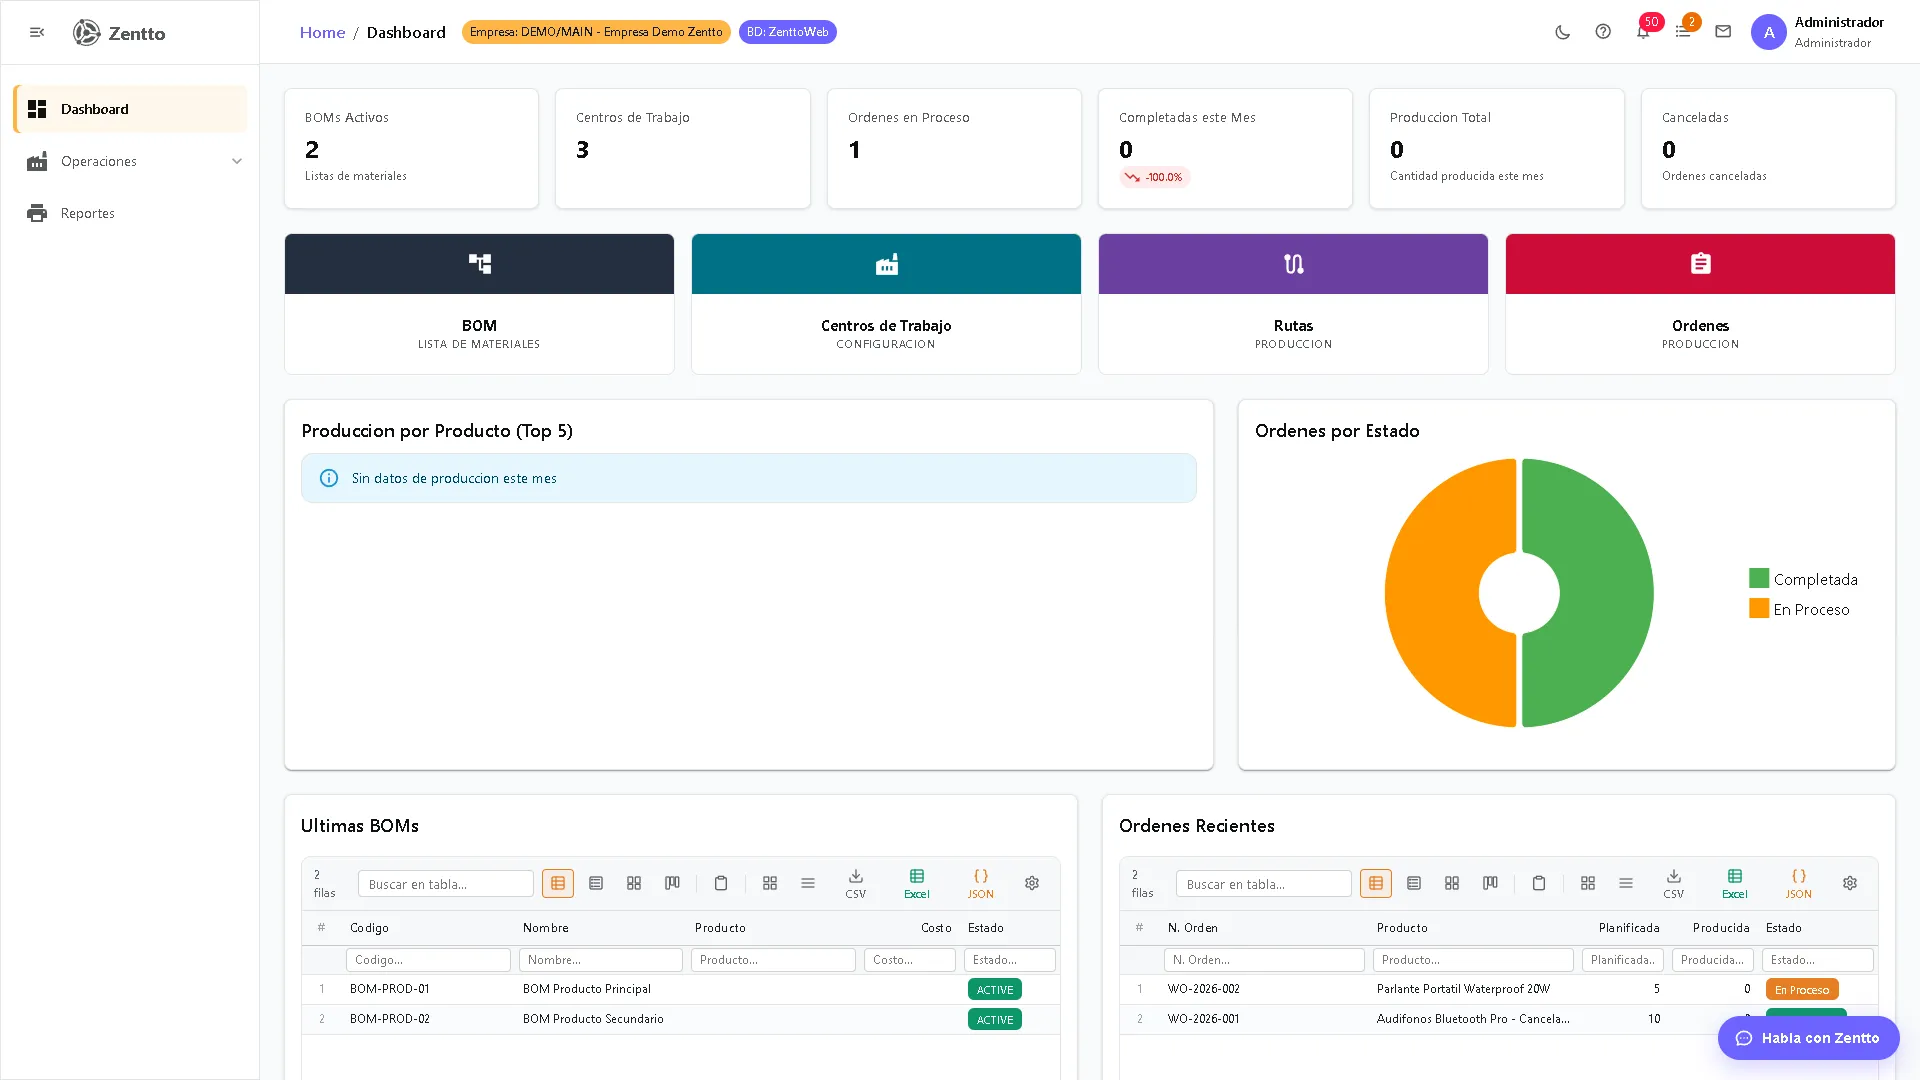Select table view in Ultimas BOMs toolbar

coord(558,883)
